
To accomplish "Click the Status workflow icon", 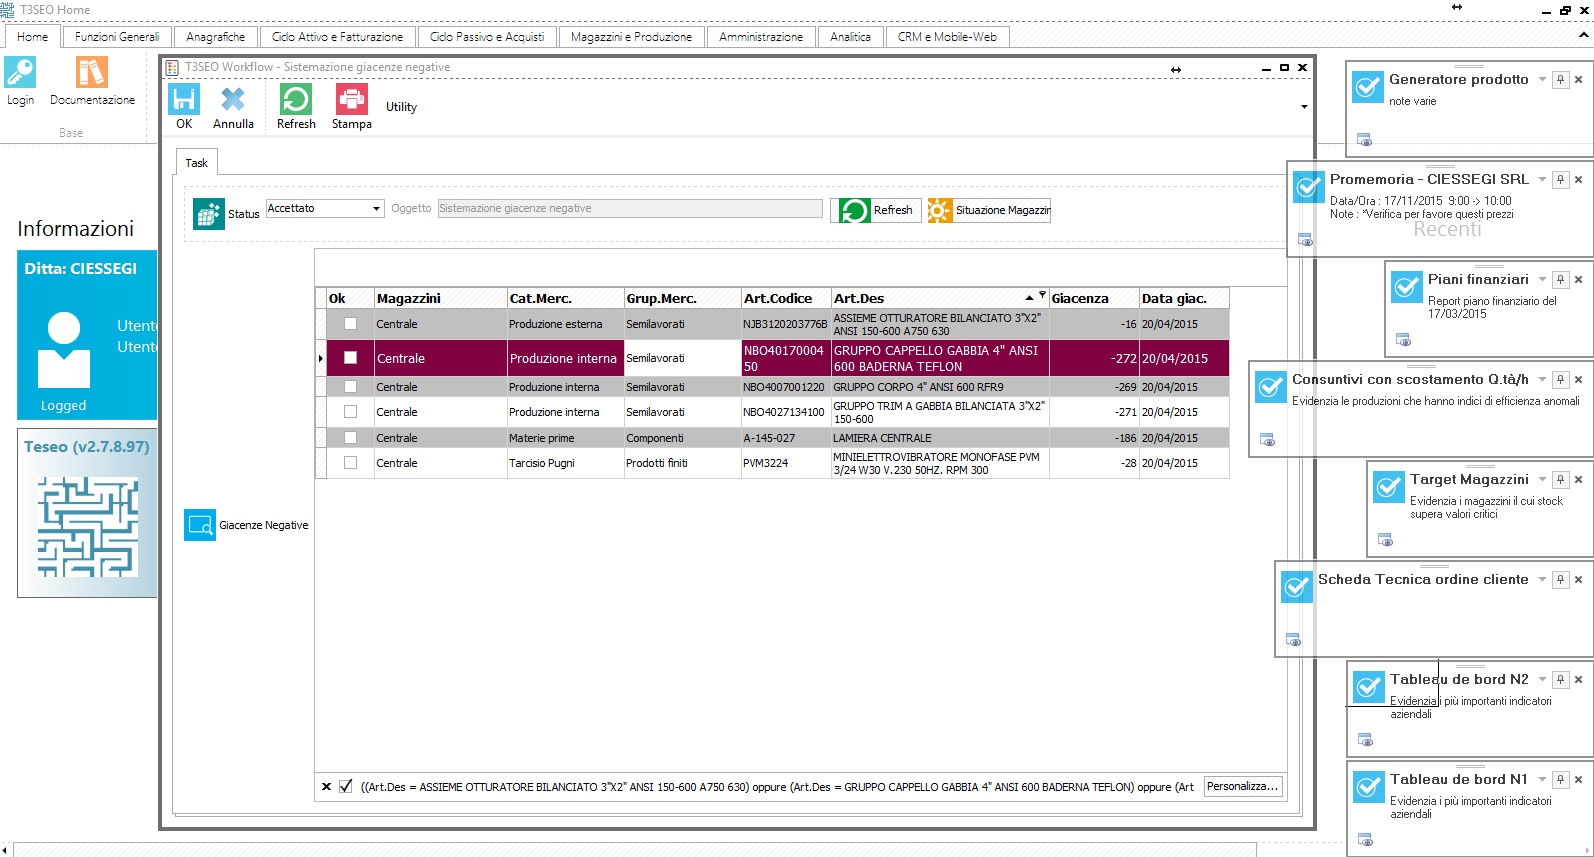I will click(209, 214).
